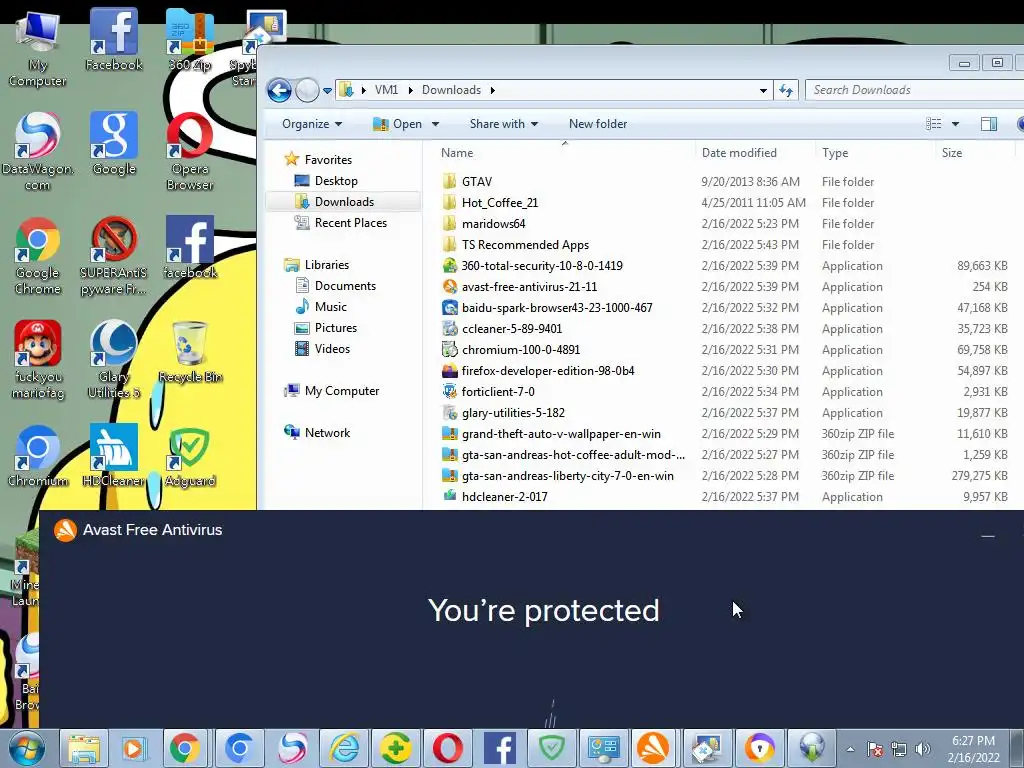
Task: Click the volume speaker tray icon
Action: point(922,749)
